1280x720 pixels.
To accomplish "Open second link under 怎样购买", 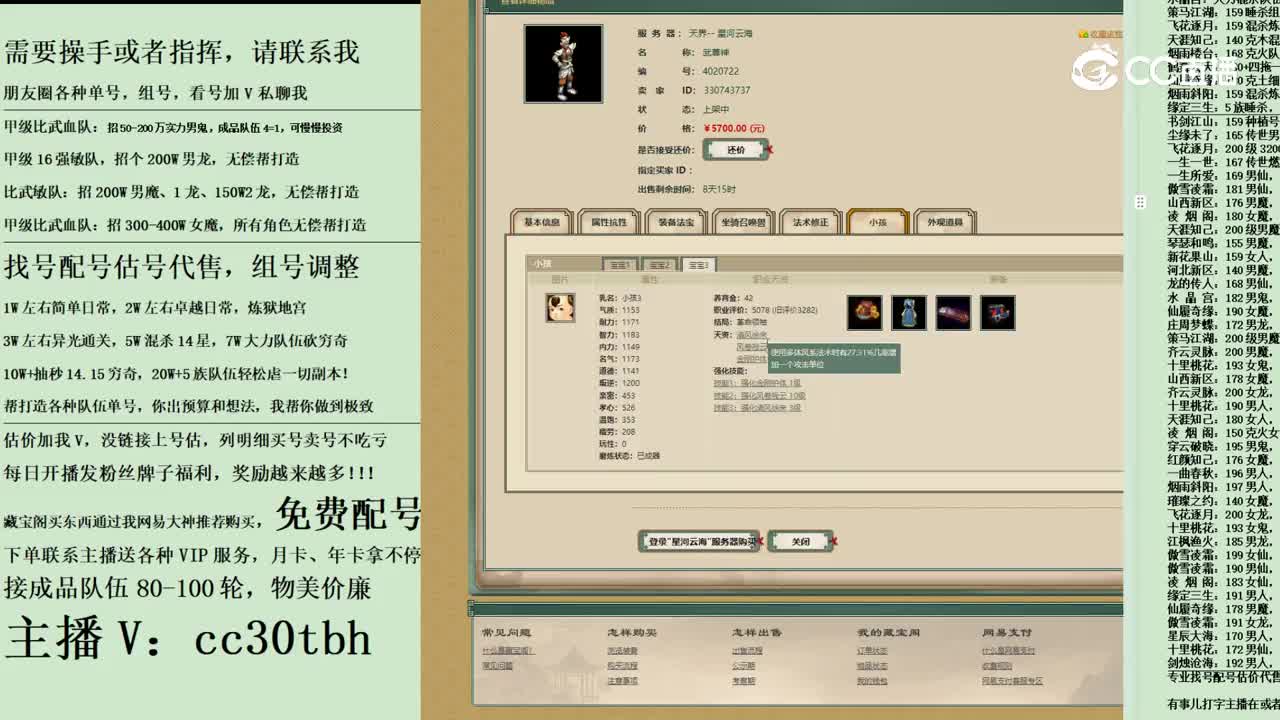I will 622,665.
